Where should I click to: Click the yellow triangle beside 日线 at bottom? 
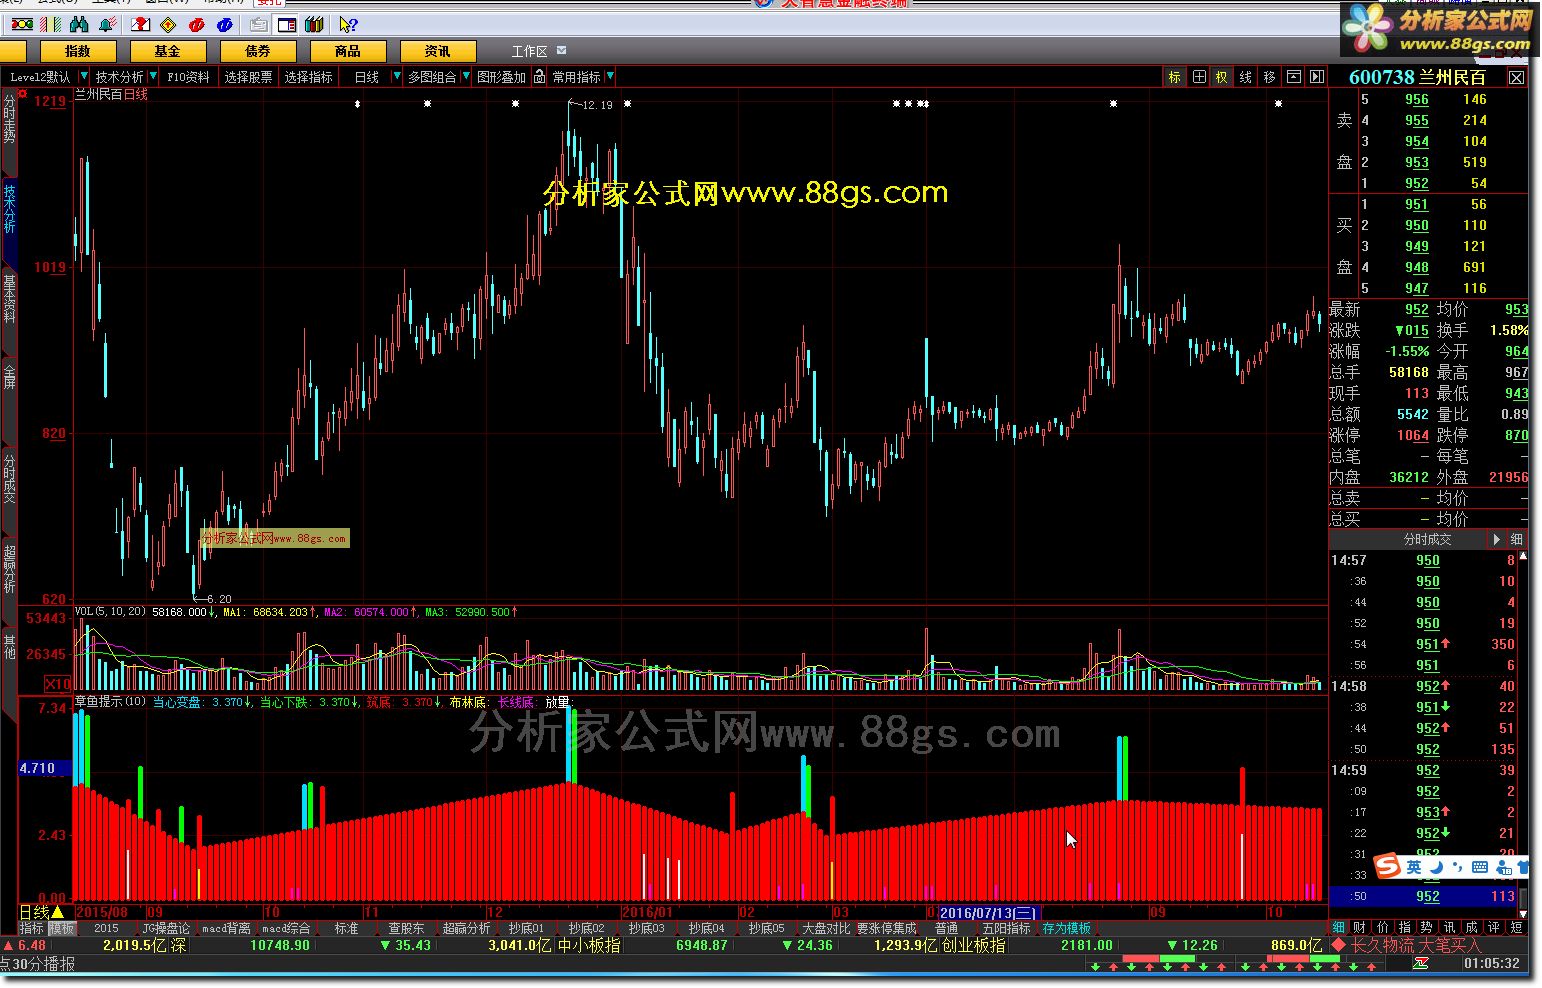coord(58,912)
